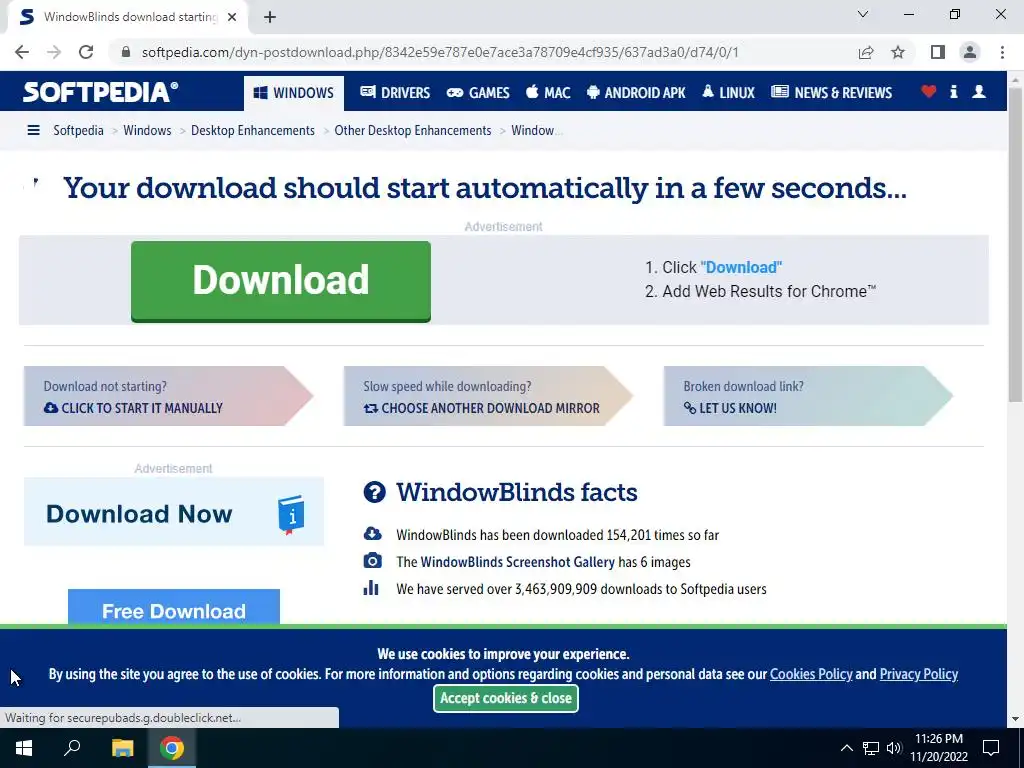Go back with browser back arrow
The height and width of the screenshot is (768, 1024).
click(x=22, y=52)
